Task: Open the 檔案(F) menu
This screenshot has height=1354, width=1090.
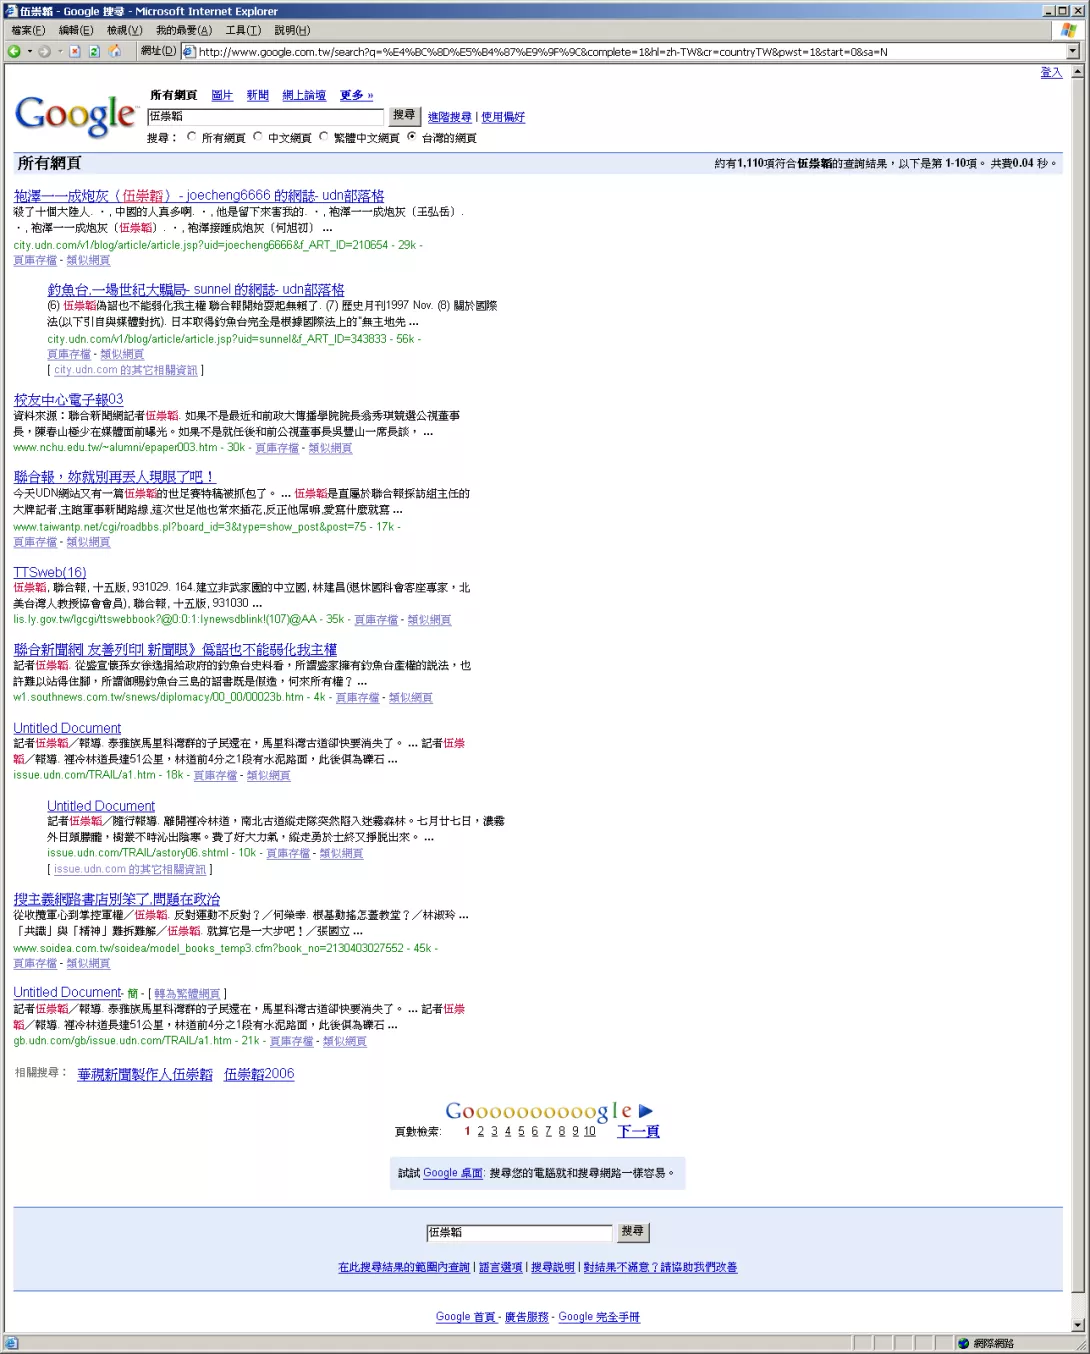Action: pyautogui.click(x=28, y=30)
